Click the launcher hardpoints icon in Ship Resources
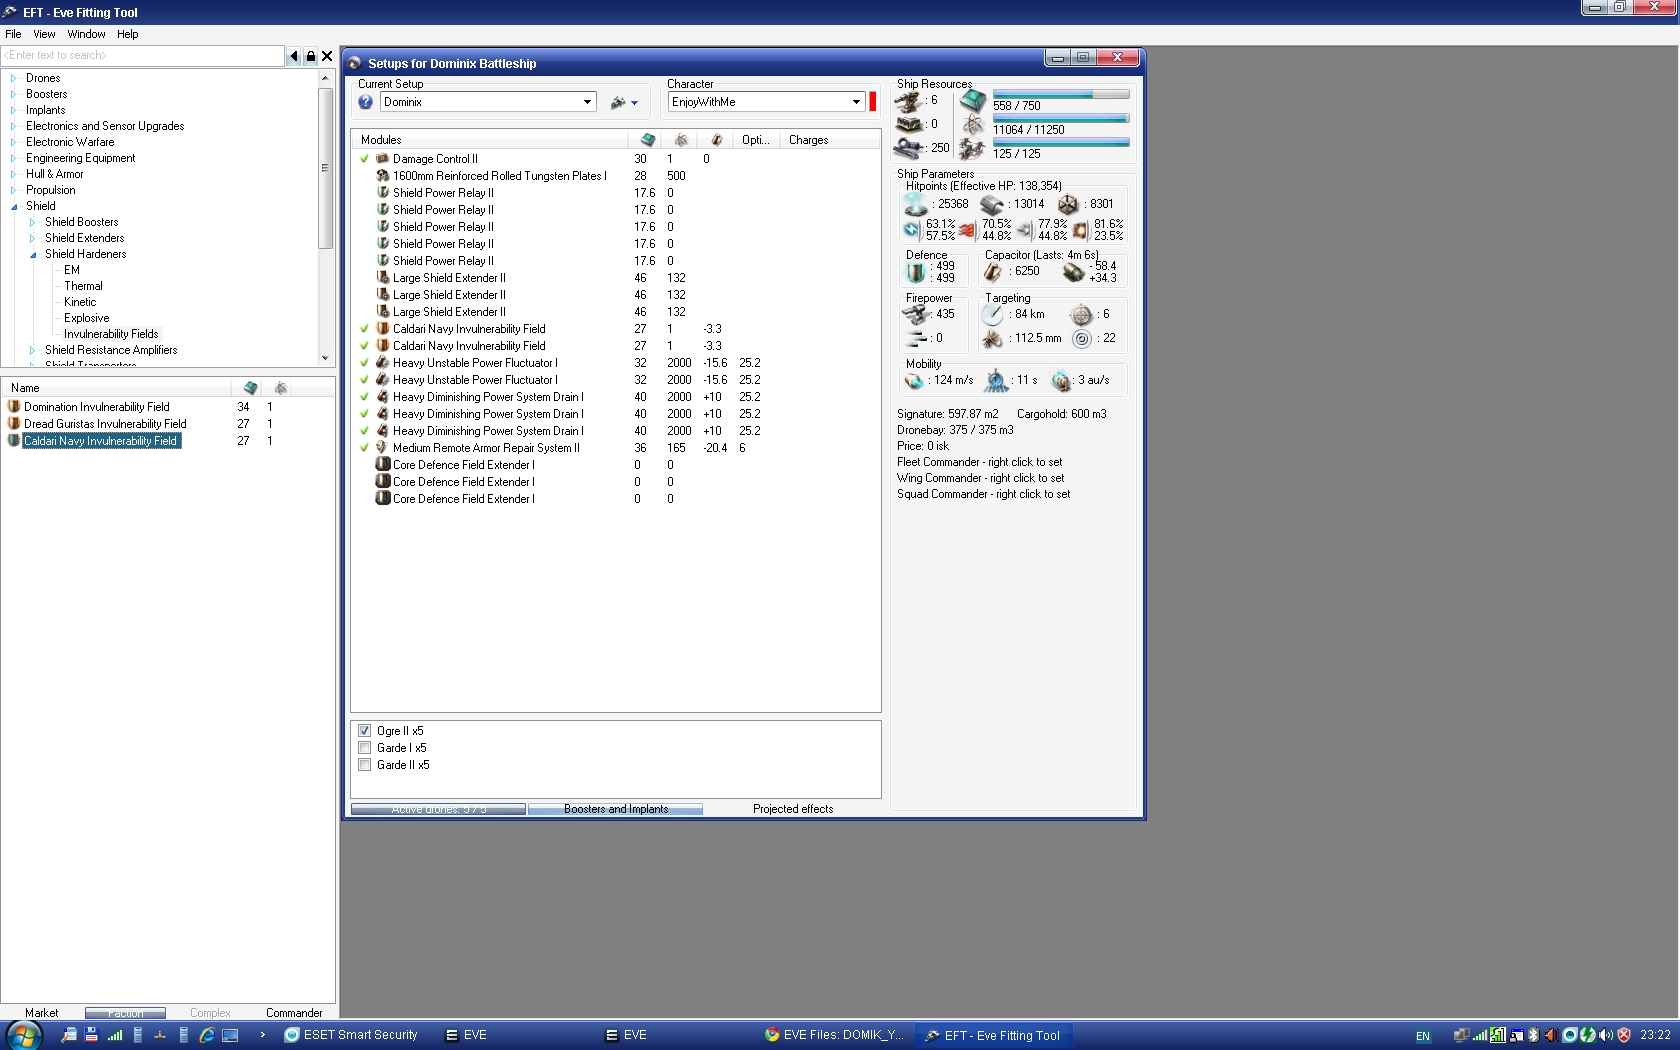This screenshot has width=1680, height=1050. pos(908,125)
